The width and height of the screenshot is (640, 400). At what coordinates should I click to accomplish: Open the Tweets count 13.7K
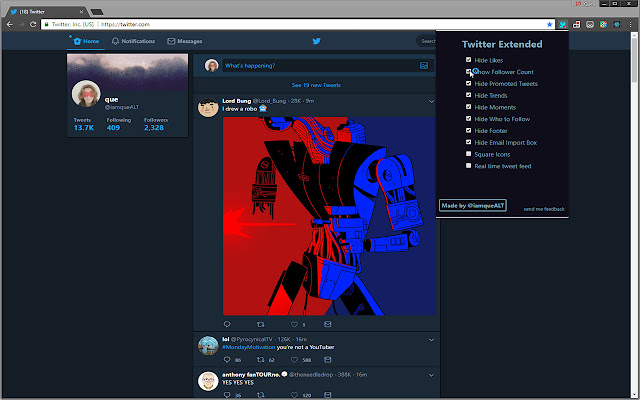tap(84, 124)
